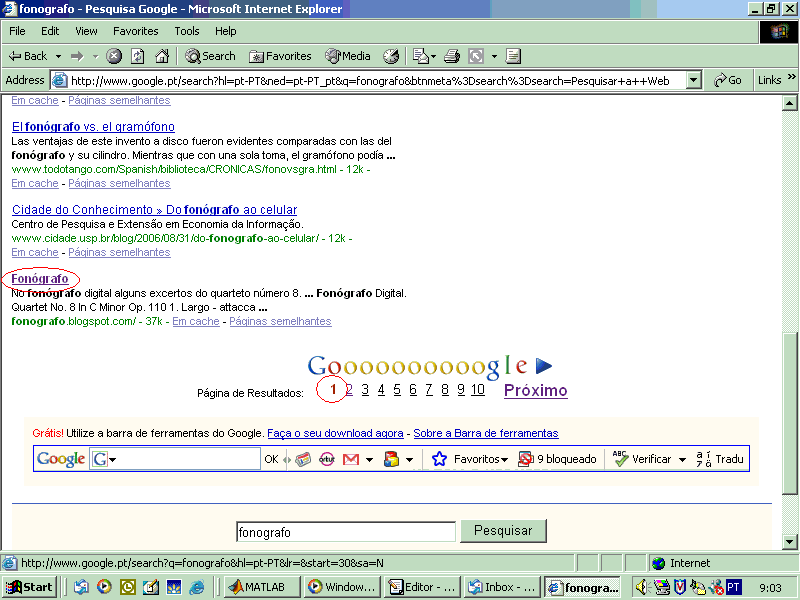The image size is (800, 600).
Task: Click the antivirus shield tray icon
Action: tap(680, 587)
